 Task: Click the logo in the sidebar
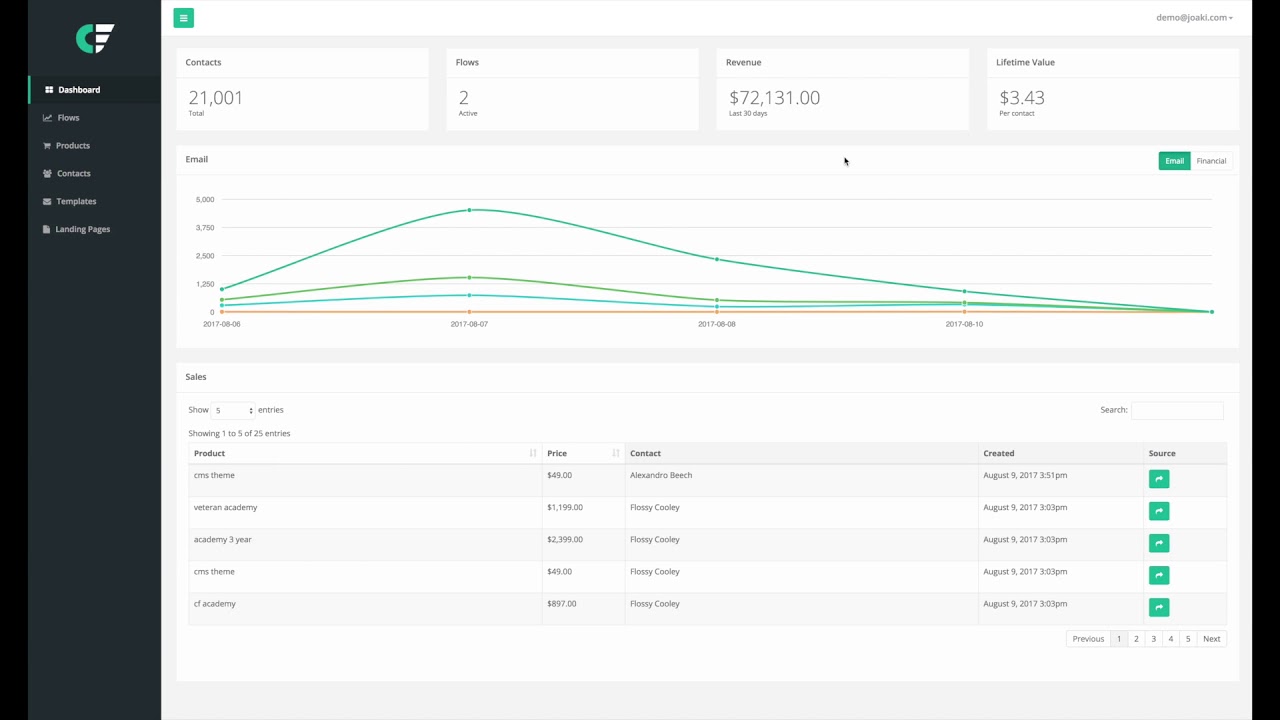pos(95,38)
